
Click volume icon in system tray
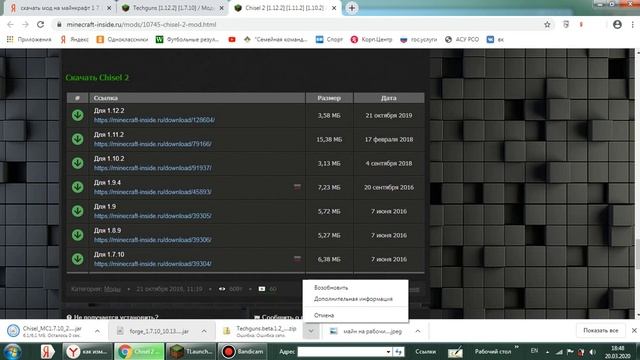(x=593, y=351)
